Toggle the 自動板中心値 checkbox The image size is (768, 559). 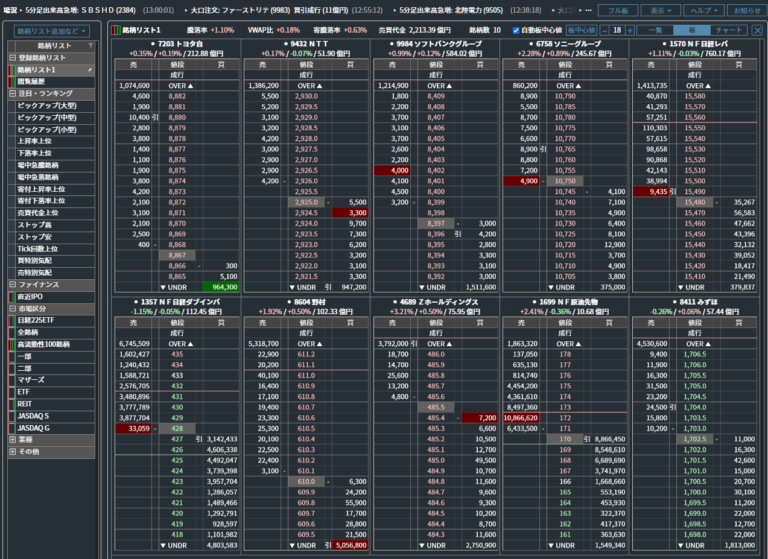click(516, 30)
